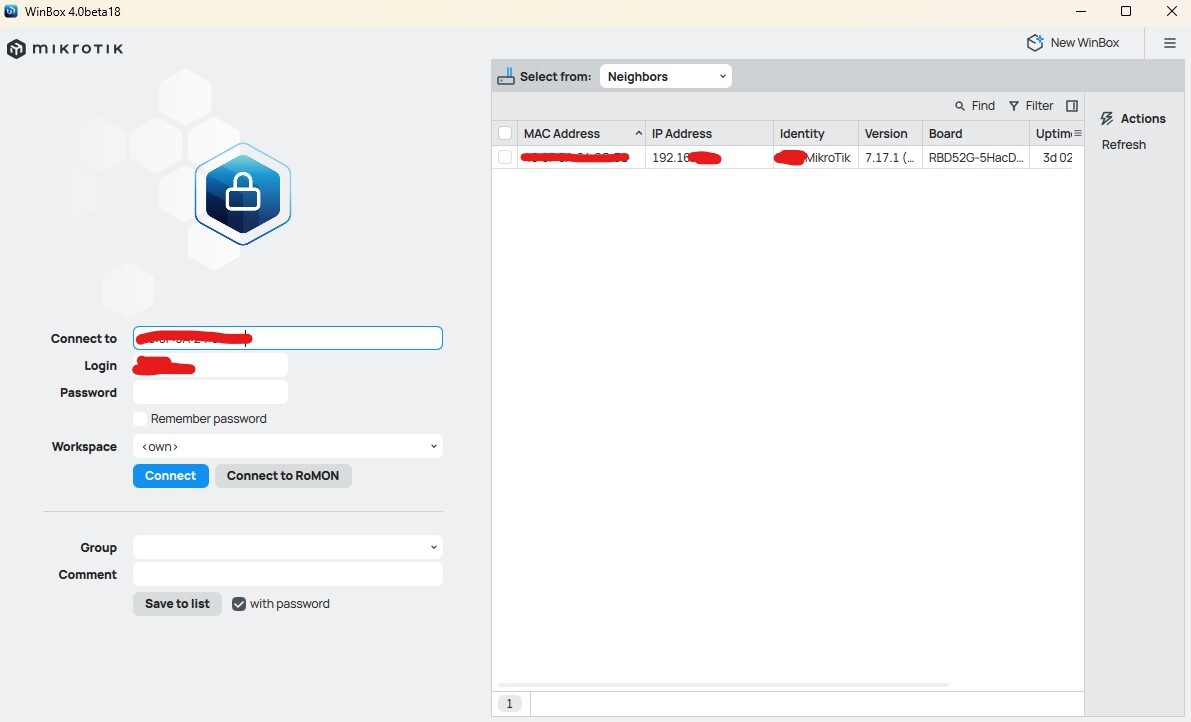
Task: Click the New WinBox cube icon
Action: (x=1035, y=43)
